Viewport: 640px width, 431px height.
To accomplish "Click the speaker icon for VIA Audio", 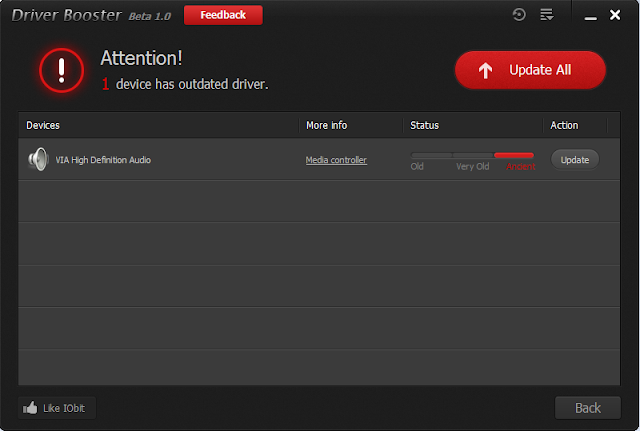I will coord(38,159).
